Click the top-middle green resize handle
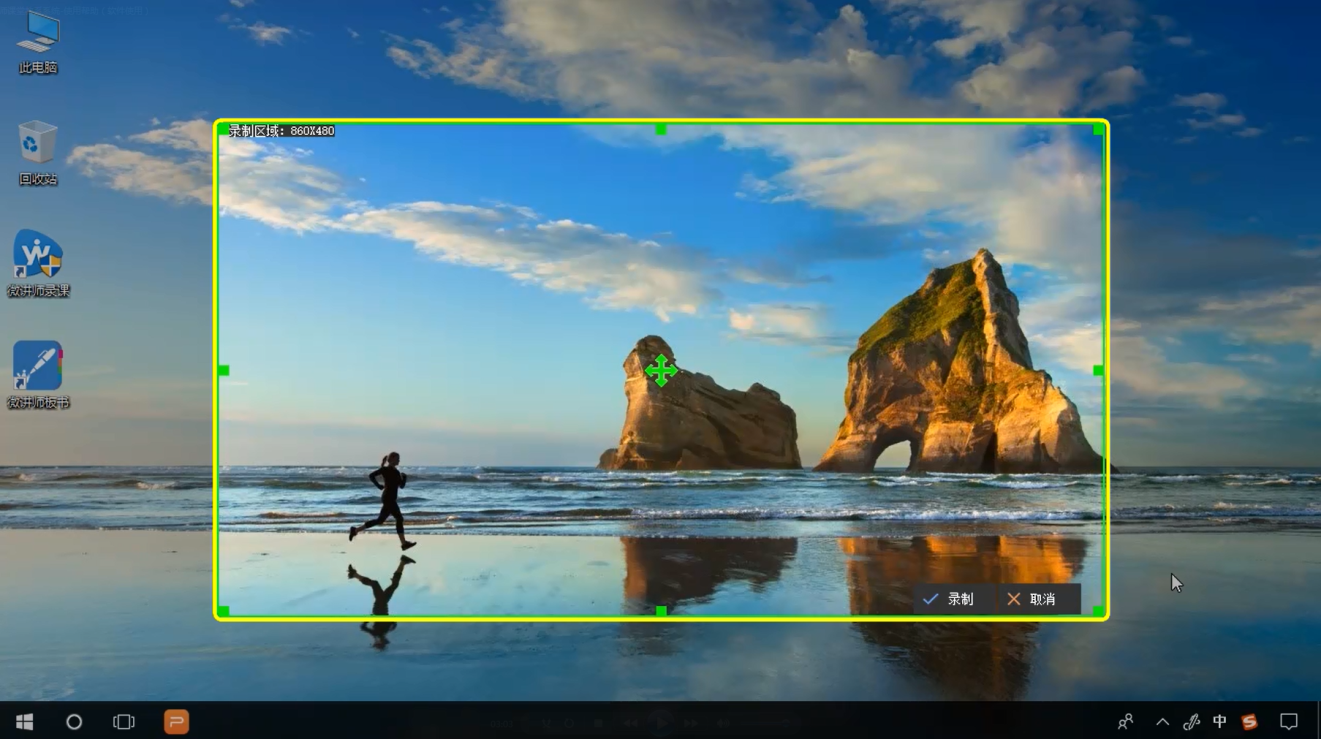Viewport: 1321px width, 739px height. point(661,129)
